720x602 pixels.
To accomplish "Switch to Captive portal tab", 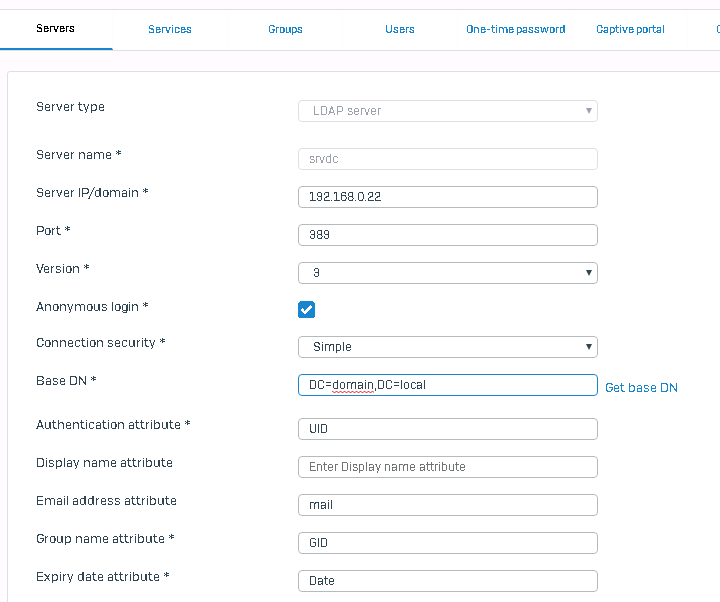I will coord(630,29).
